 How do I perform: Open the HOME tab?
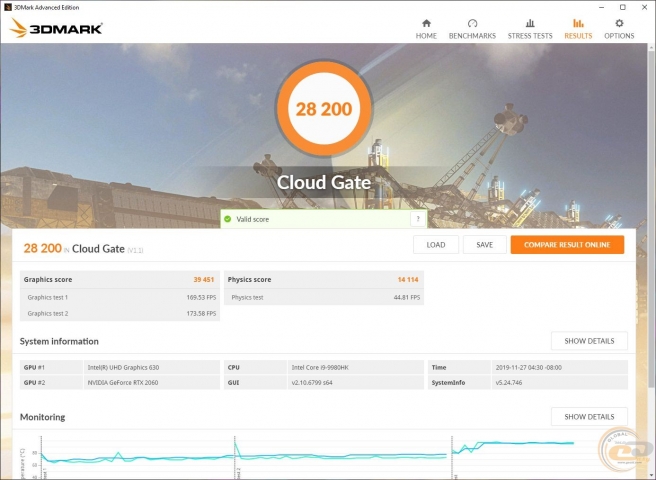point(426,29)
